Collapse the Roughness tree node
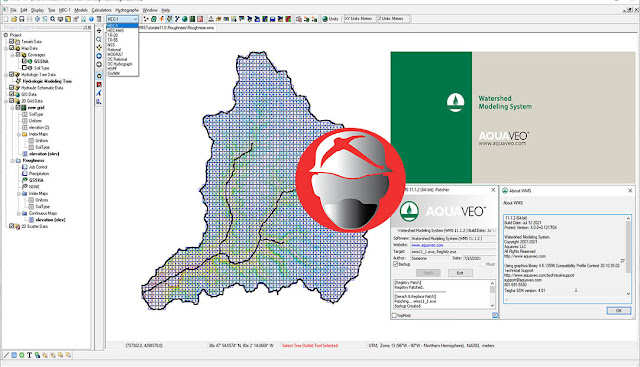Screen dimensions: 640x367 click(12, 160)
